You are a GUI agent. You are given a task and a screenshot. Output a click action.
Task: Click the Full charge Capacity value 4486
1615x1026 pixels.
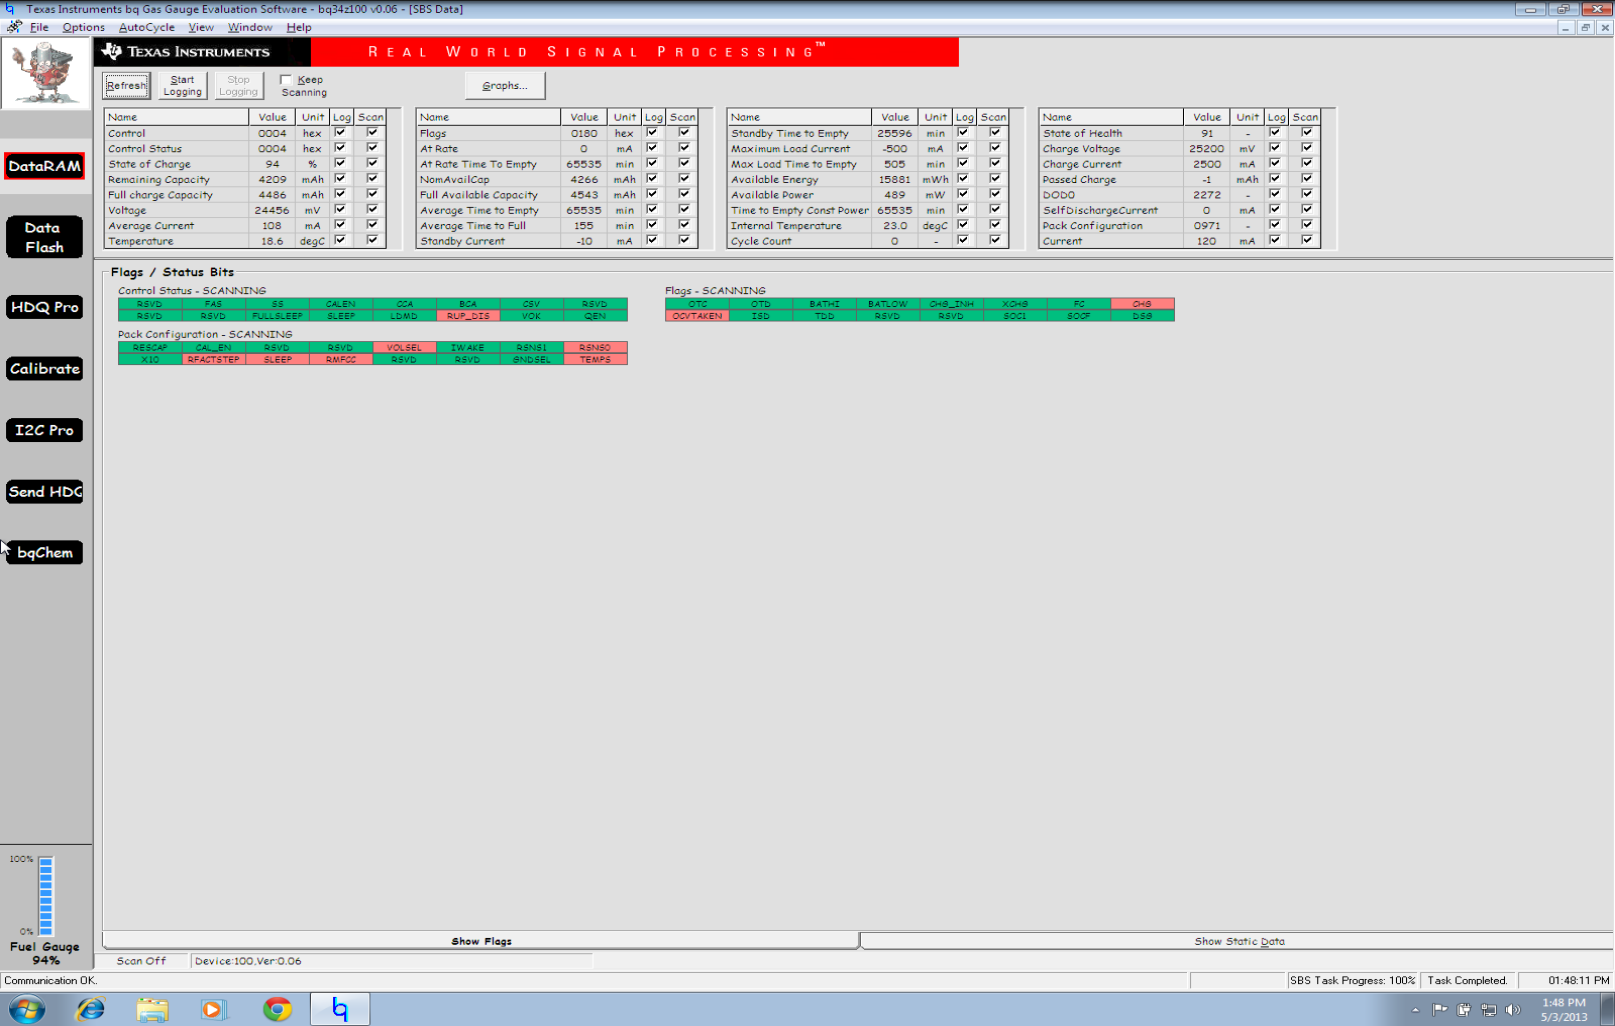pos(272,195)
